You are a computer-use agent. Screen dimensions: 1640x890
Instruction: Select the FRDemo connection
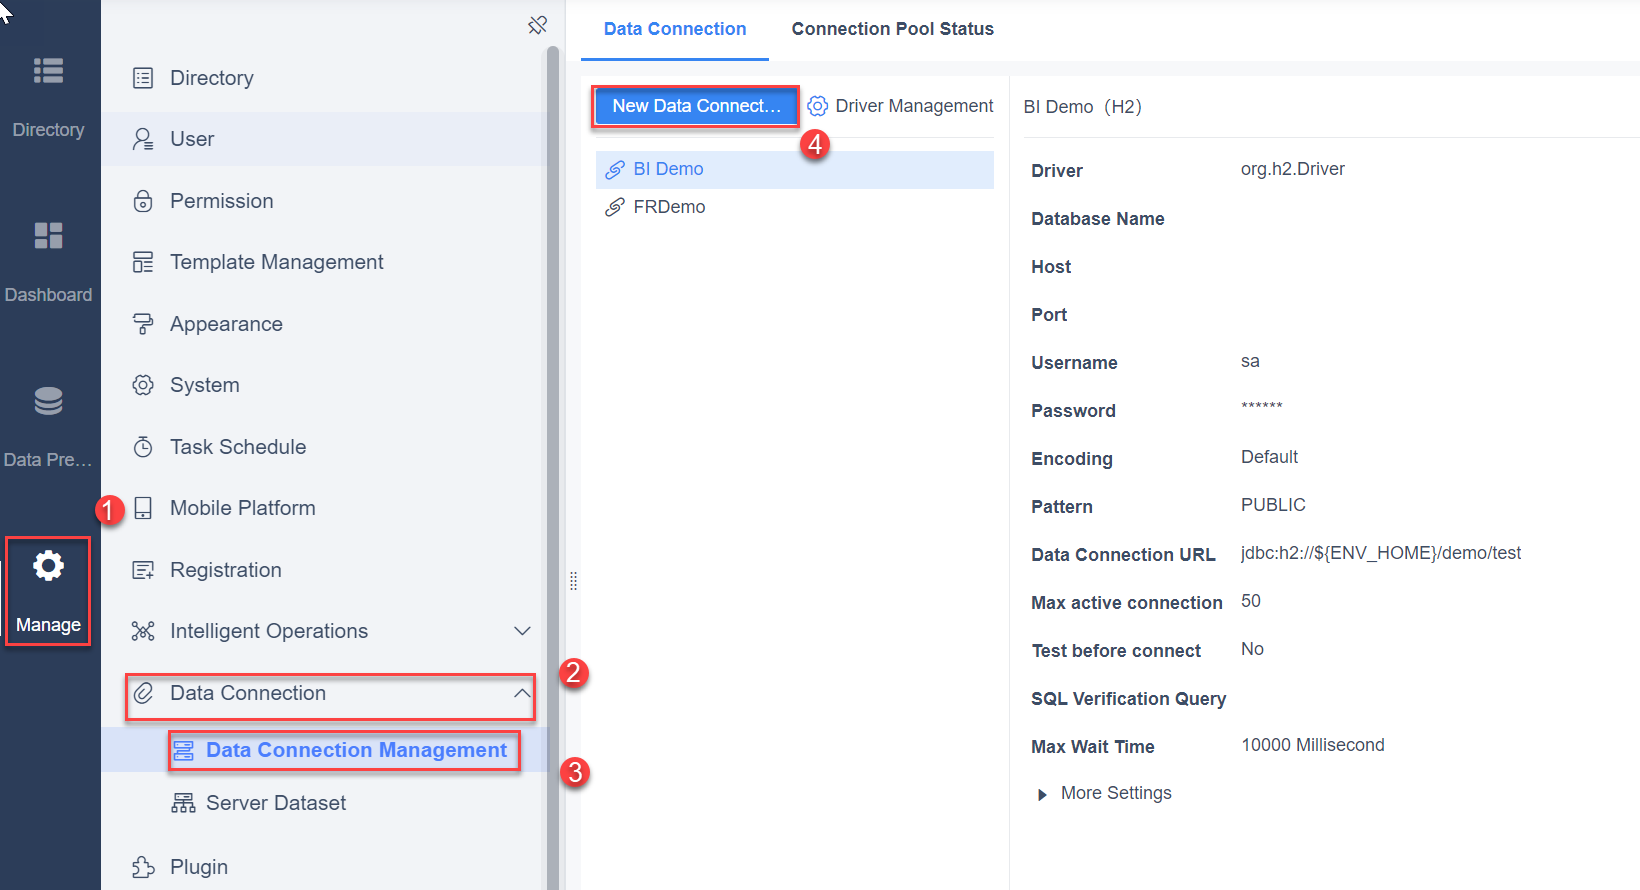tap(795, 207)
